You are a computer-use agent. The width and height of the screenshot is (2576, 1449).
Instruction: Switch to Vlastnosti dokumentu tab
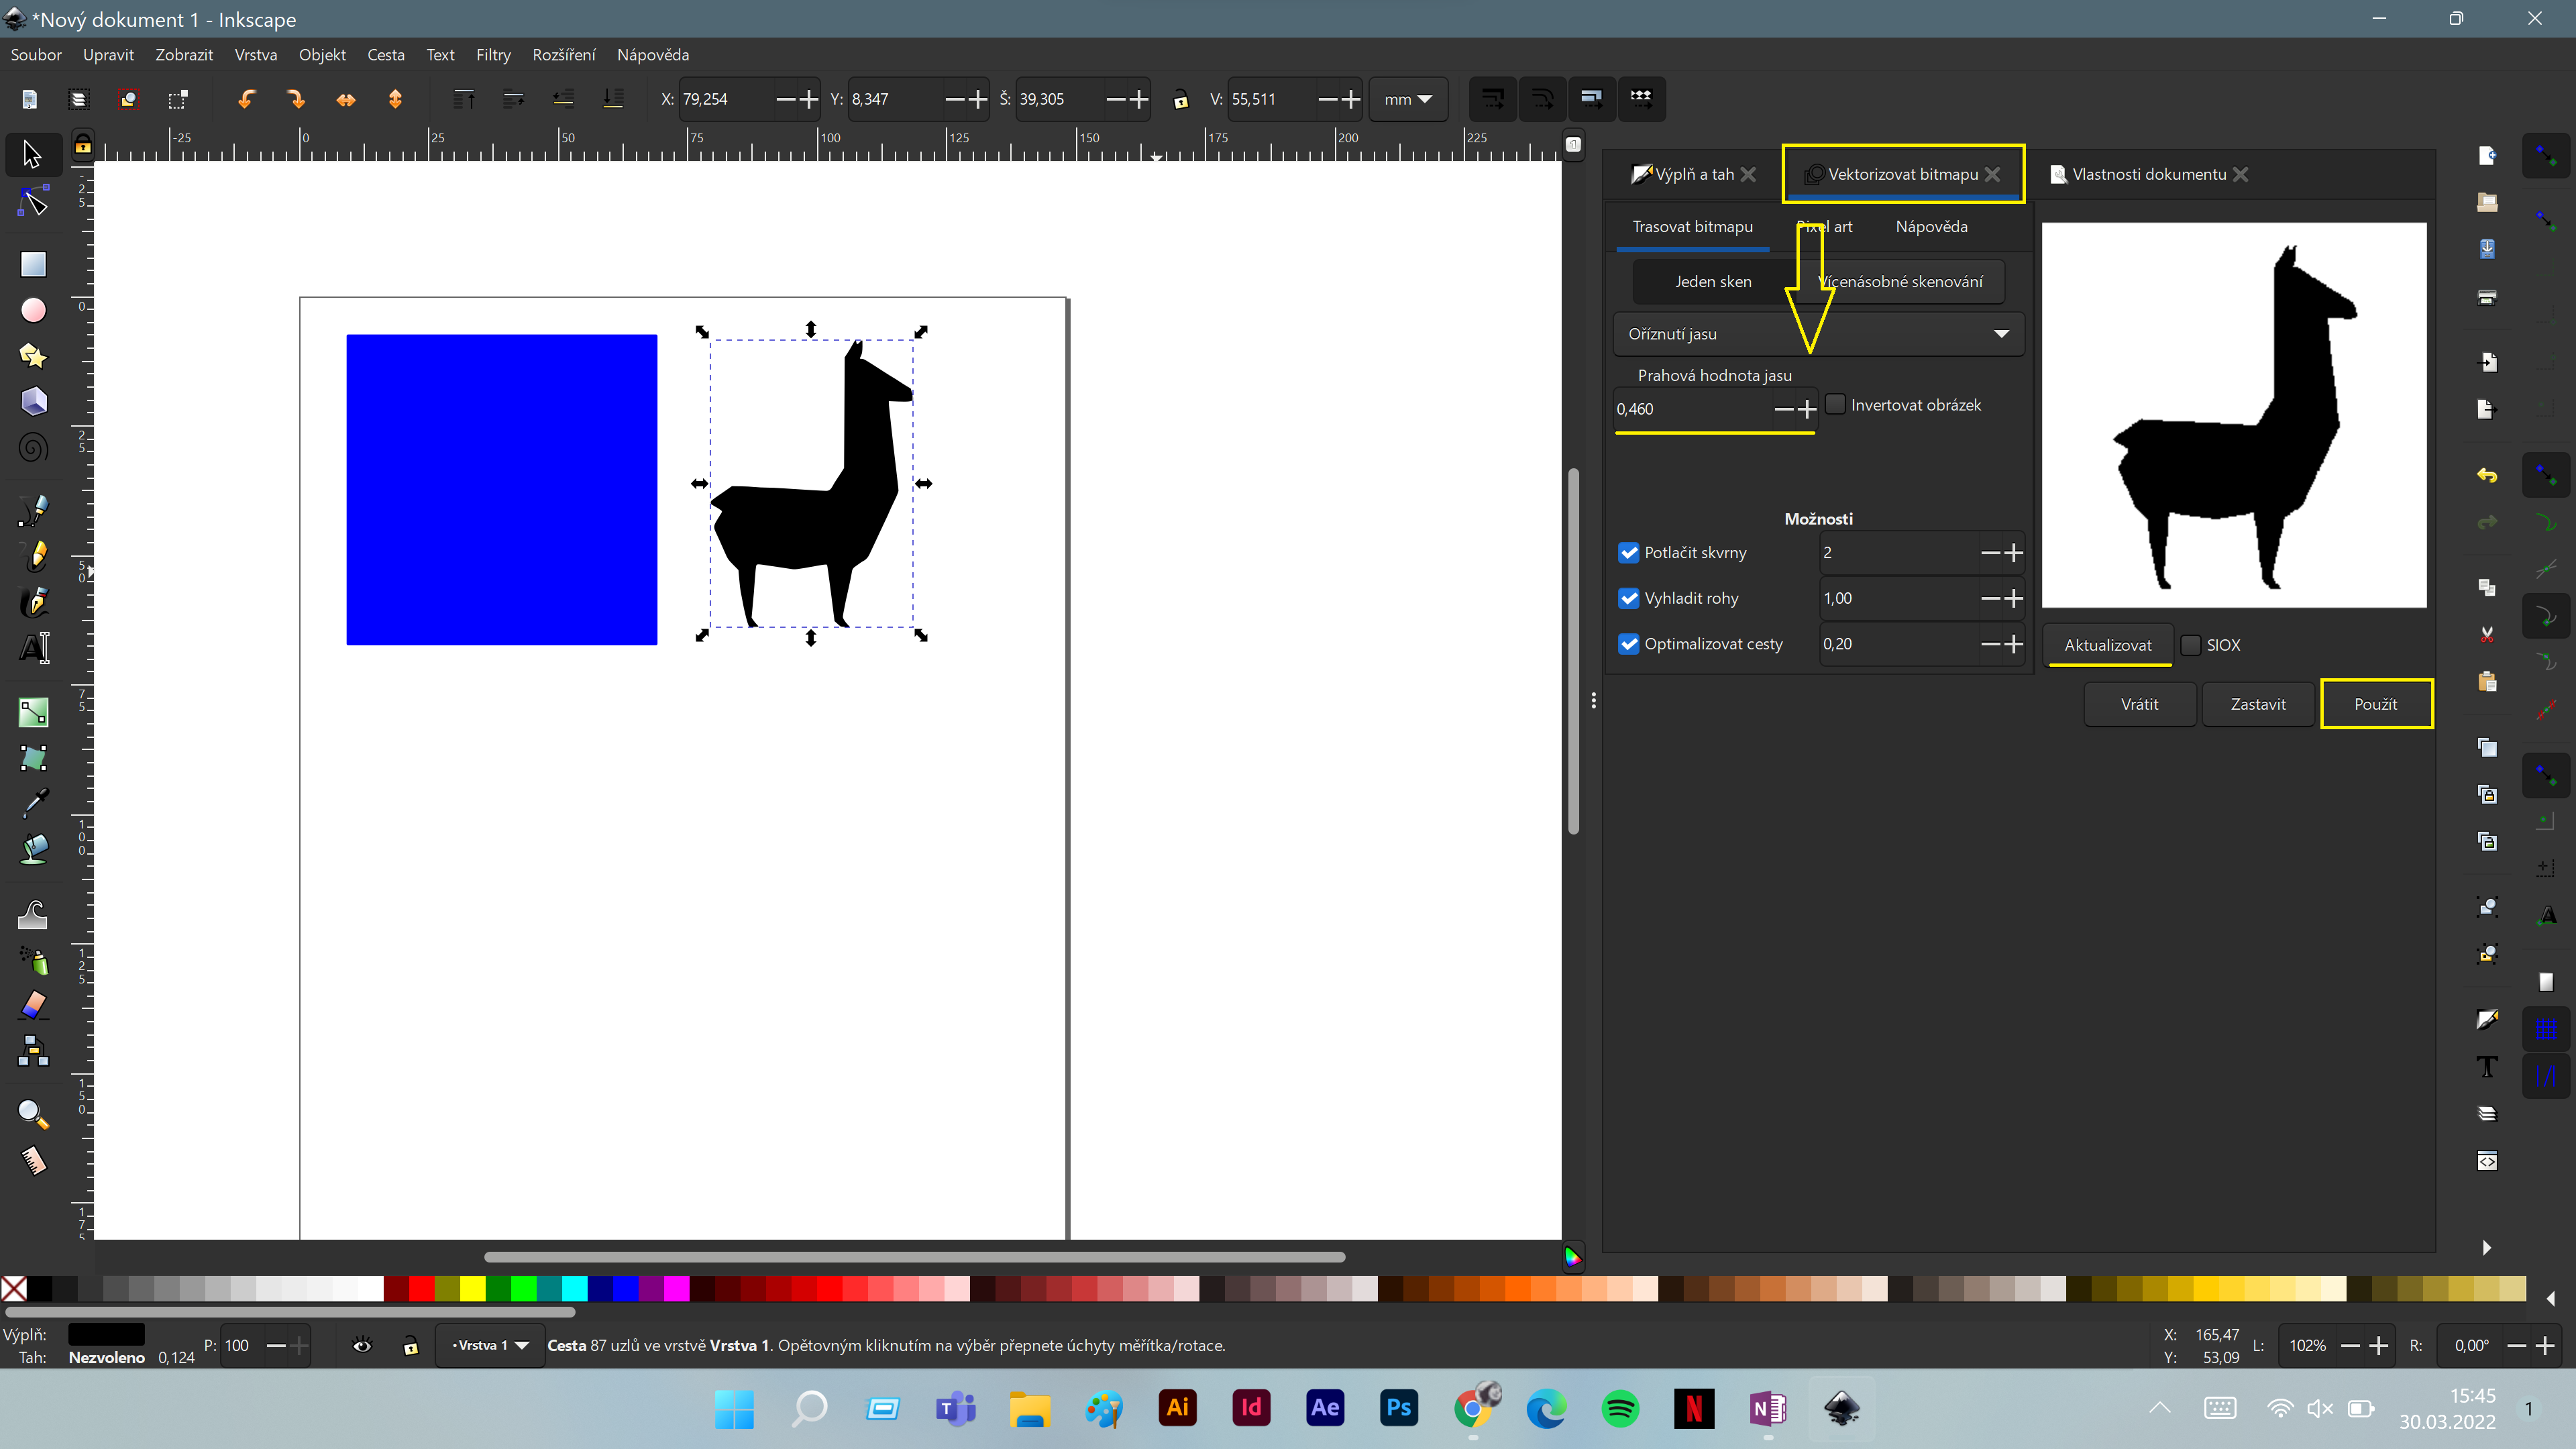click(2148, 174)
